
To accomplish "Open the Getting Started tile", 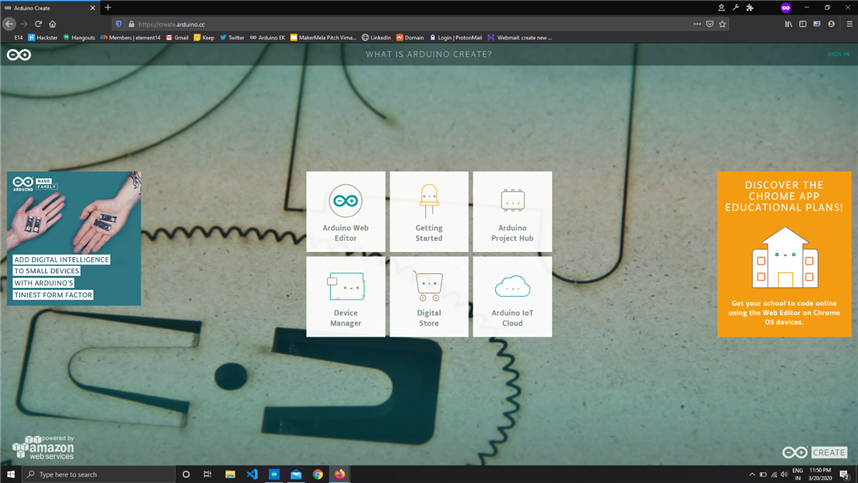I will (429, 212).
